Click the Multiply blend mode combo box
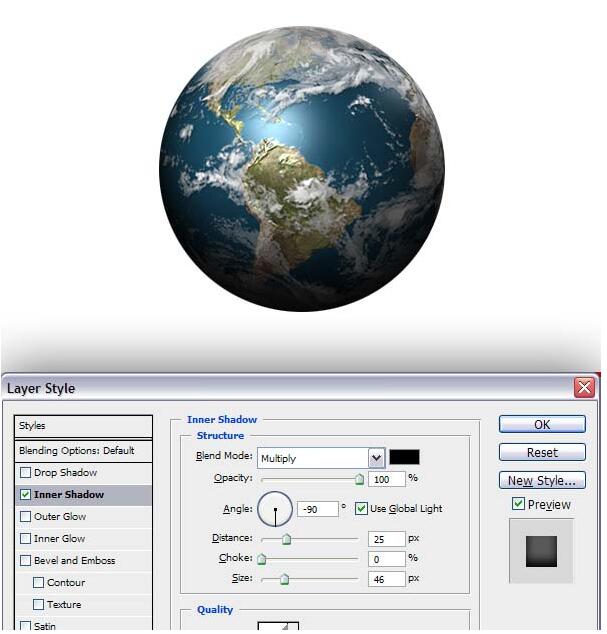This screenshot has width=607, height=634. (x=320, y=458)
